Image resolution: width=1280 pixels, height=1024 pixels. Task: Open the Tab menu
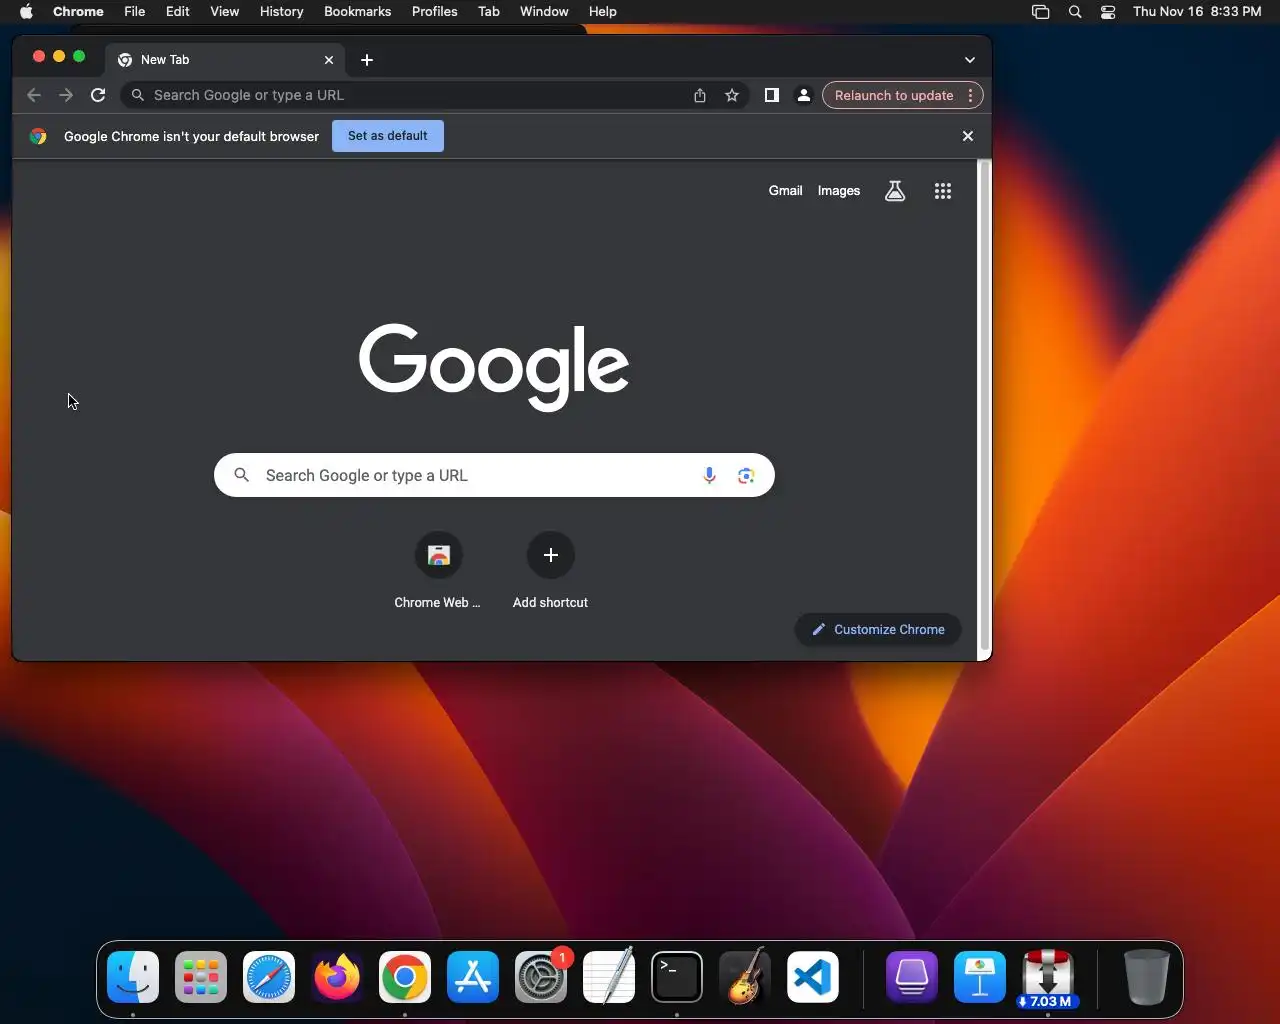coord(489,11)
